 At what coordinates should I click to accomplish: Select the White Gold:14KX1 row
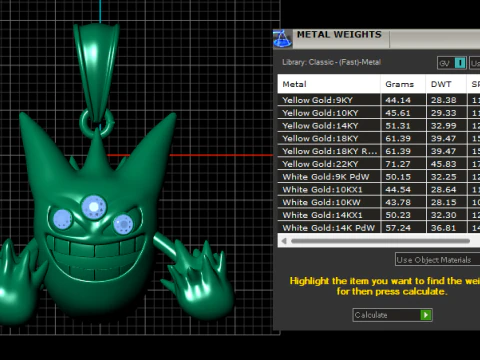[379, 215]
